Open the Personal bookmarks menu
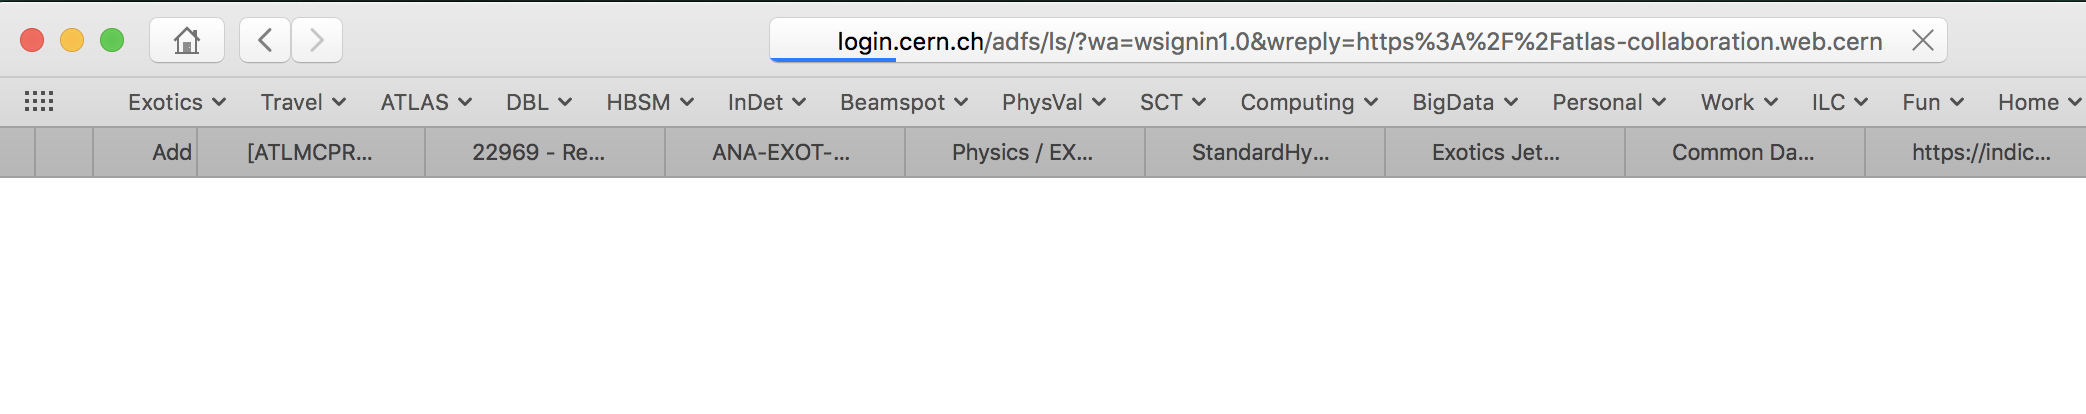This screenshot has width=2086, height=414. (x=1609, y=102)
